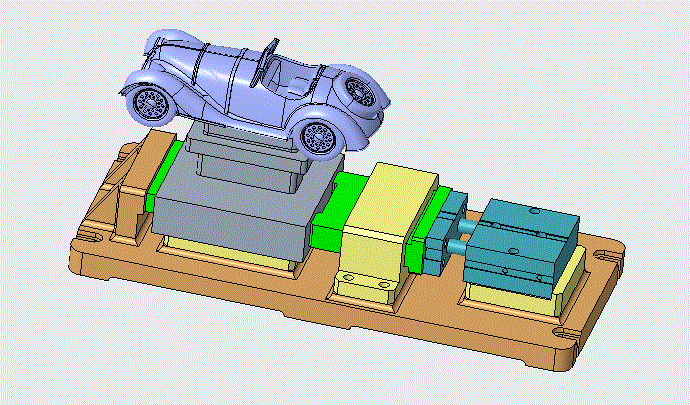Select the small teal clamp beside green plate
This screenshot has height=405, width=690.
(x=444, y=232)
